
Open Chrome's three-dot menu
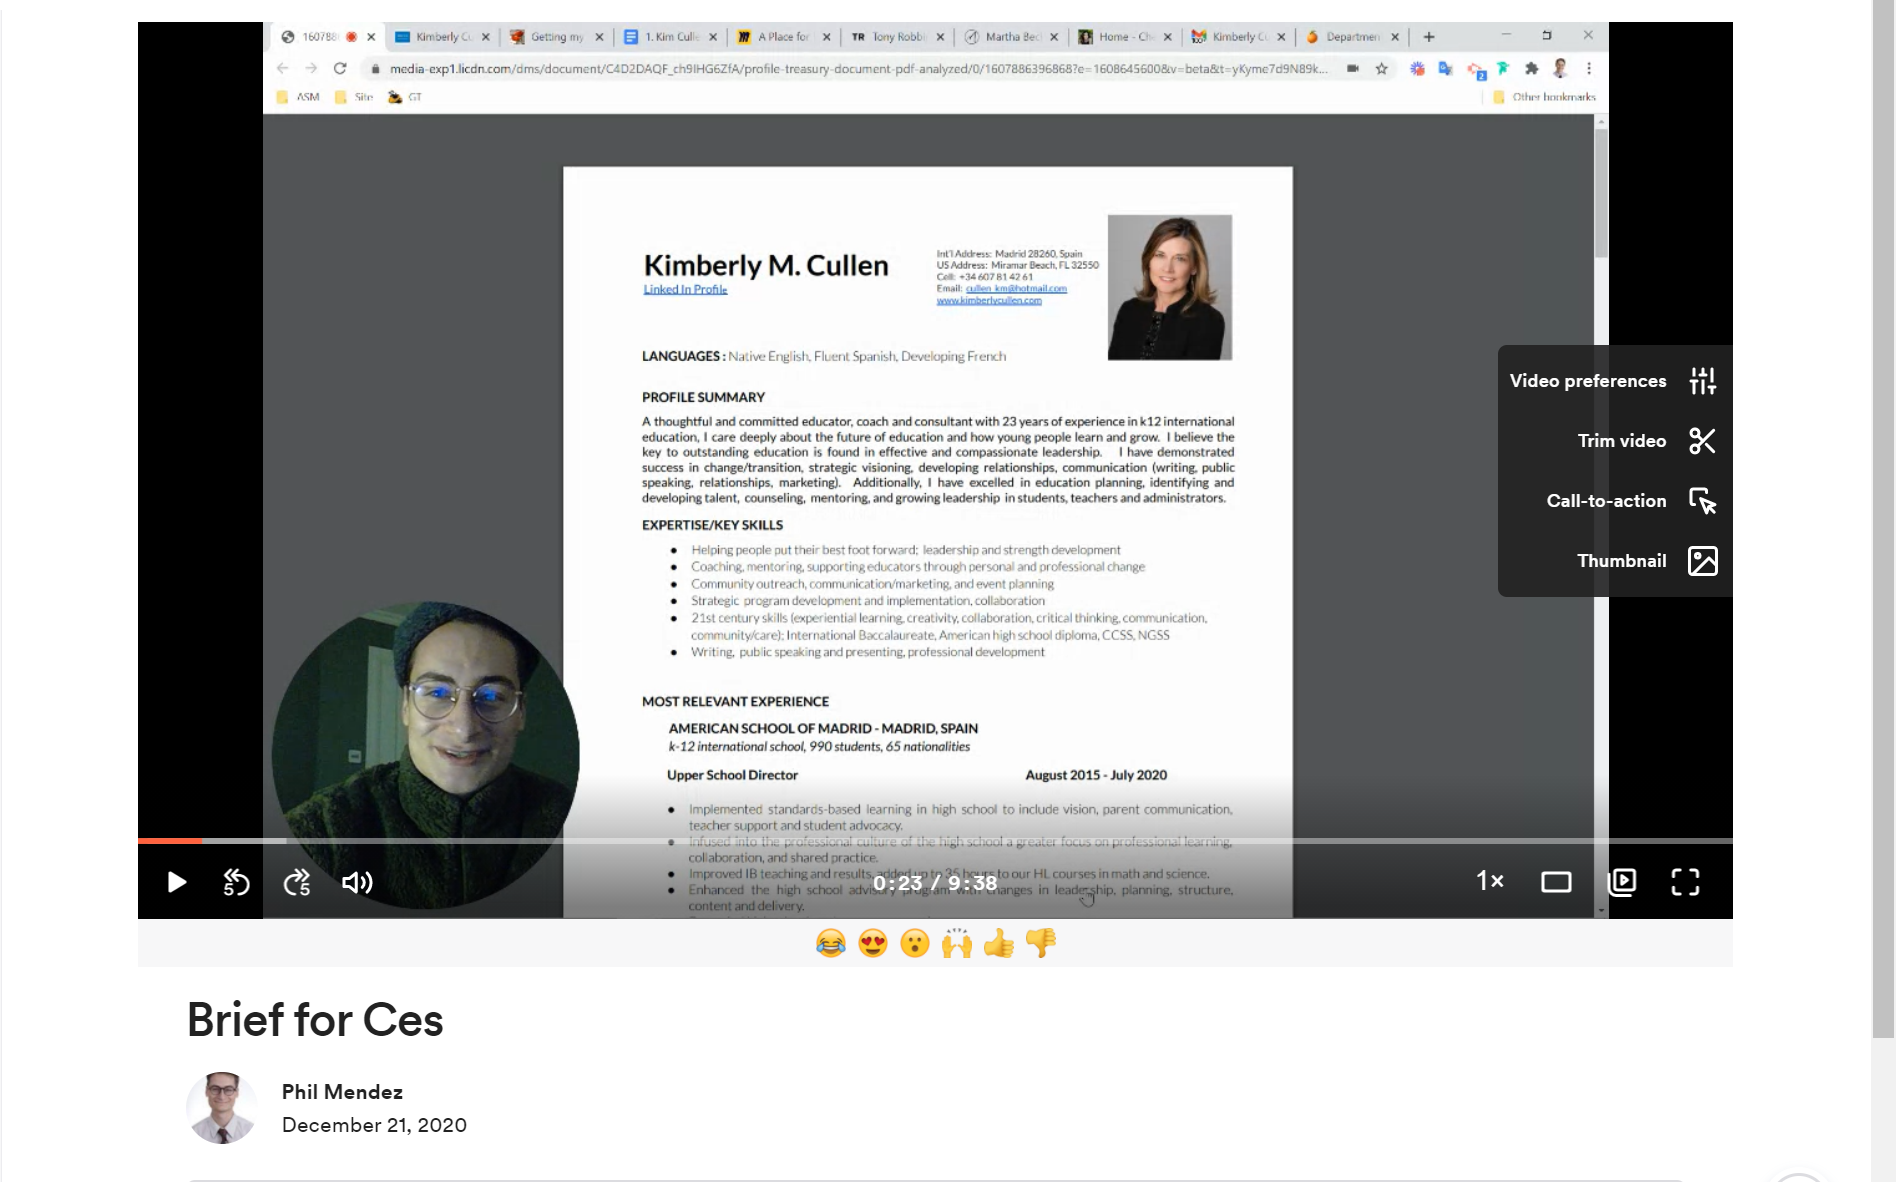click(1587, 70)
